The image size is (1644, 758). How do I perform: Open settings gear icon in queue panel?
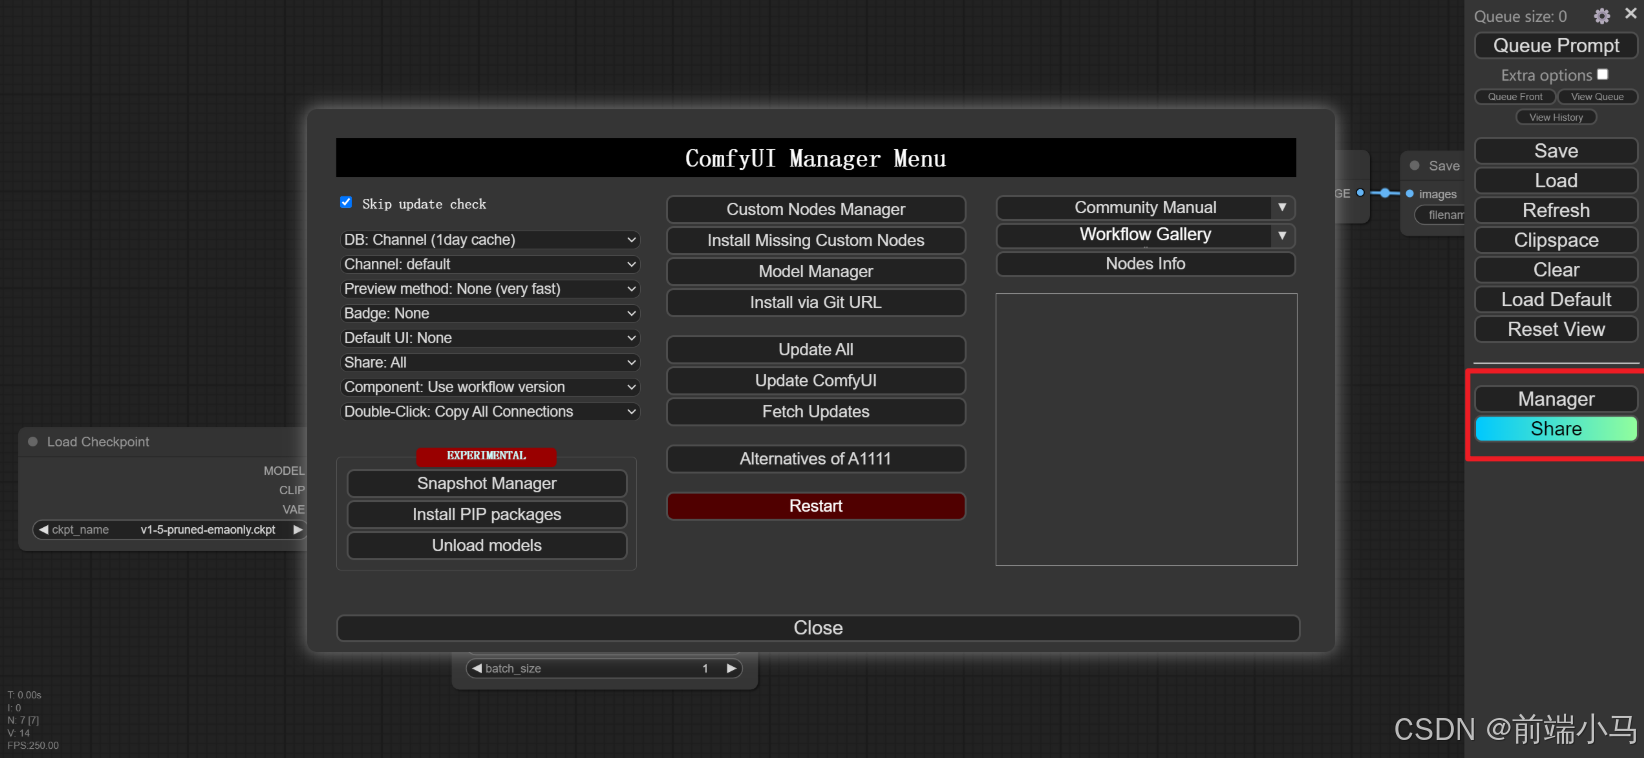pos(1602,16)
